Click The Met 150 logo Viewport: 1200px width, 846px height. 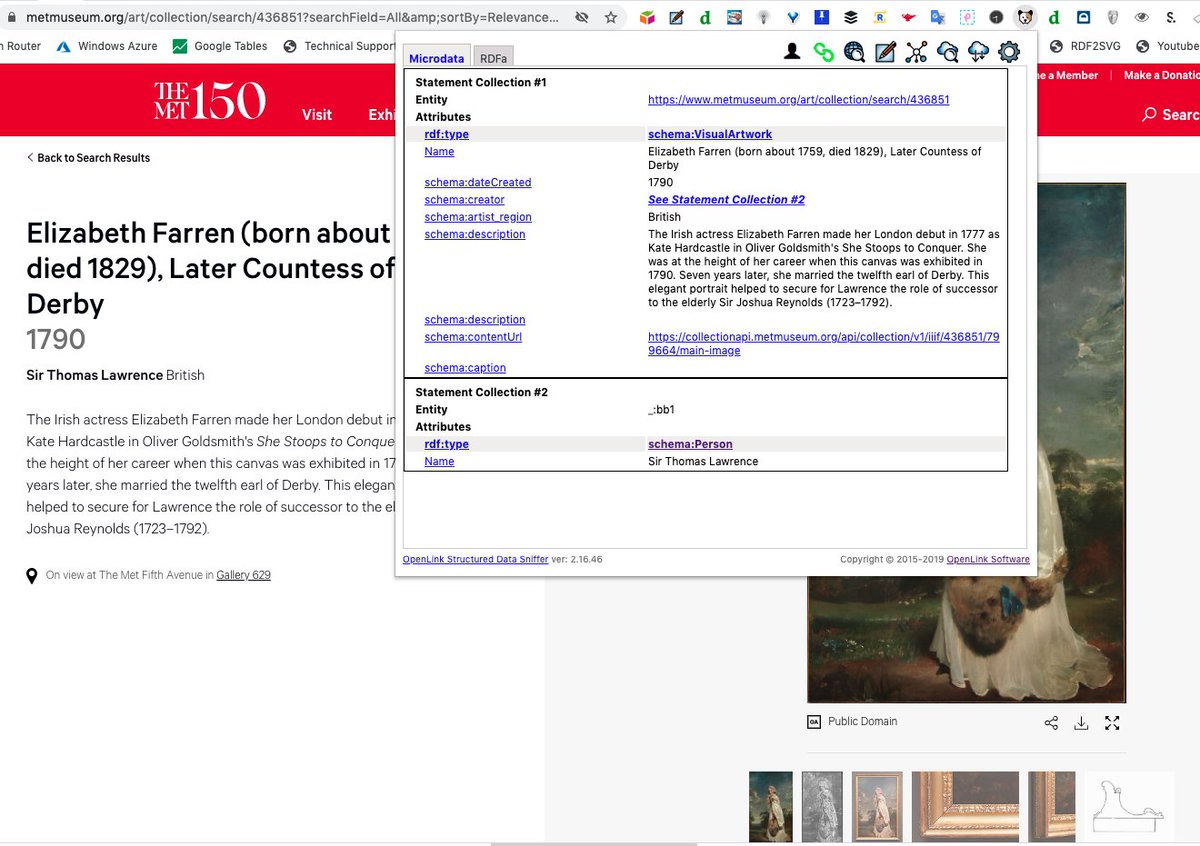click(209, 101)
